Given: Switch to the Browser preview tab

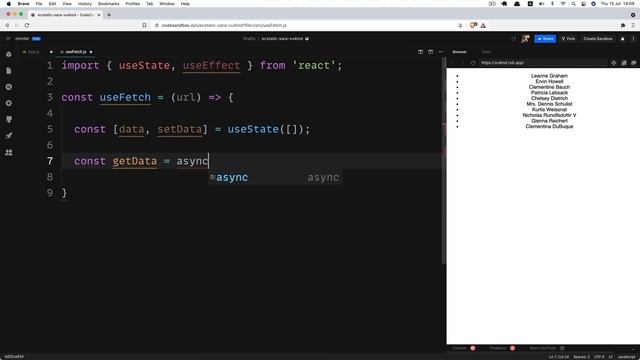Looking at the screenshot, I should (x=460, y=52).
